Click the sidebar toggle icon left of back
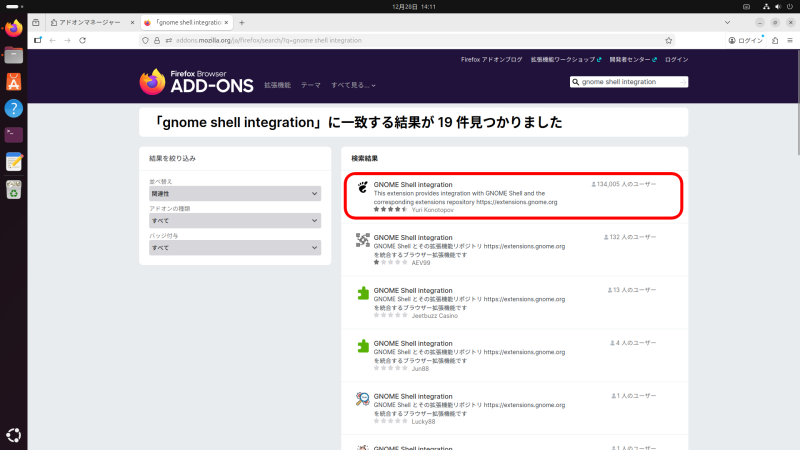800x450 pixels. pos(38,40)
